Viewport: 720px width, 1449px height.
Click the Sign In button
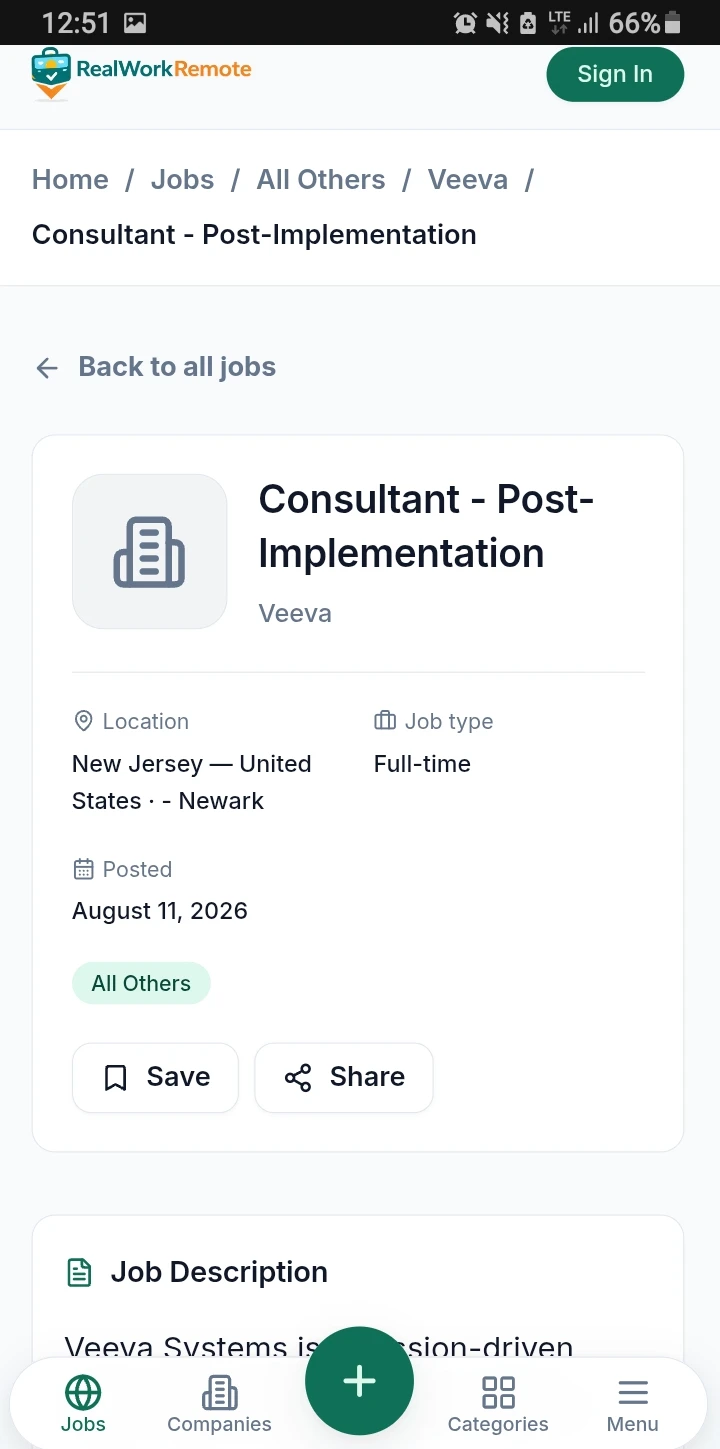pyautogui.click(x=615, y=74)
